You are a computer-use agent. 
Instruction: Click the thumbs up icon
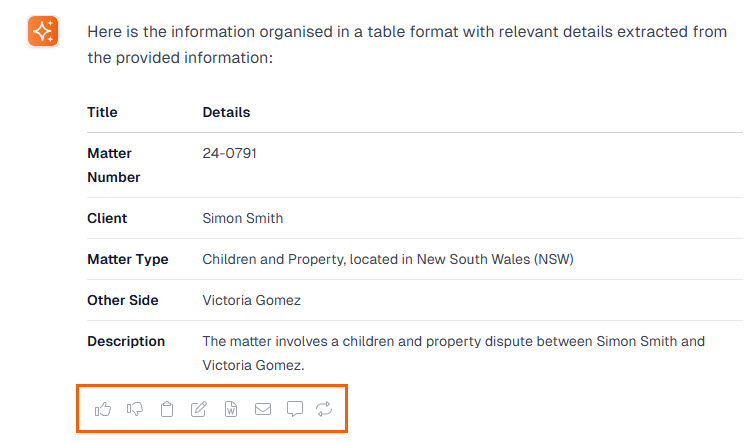(103, 408)
